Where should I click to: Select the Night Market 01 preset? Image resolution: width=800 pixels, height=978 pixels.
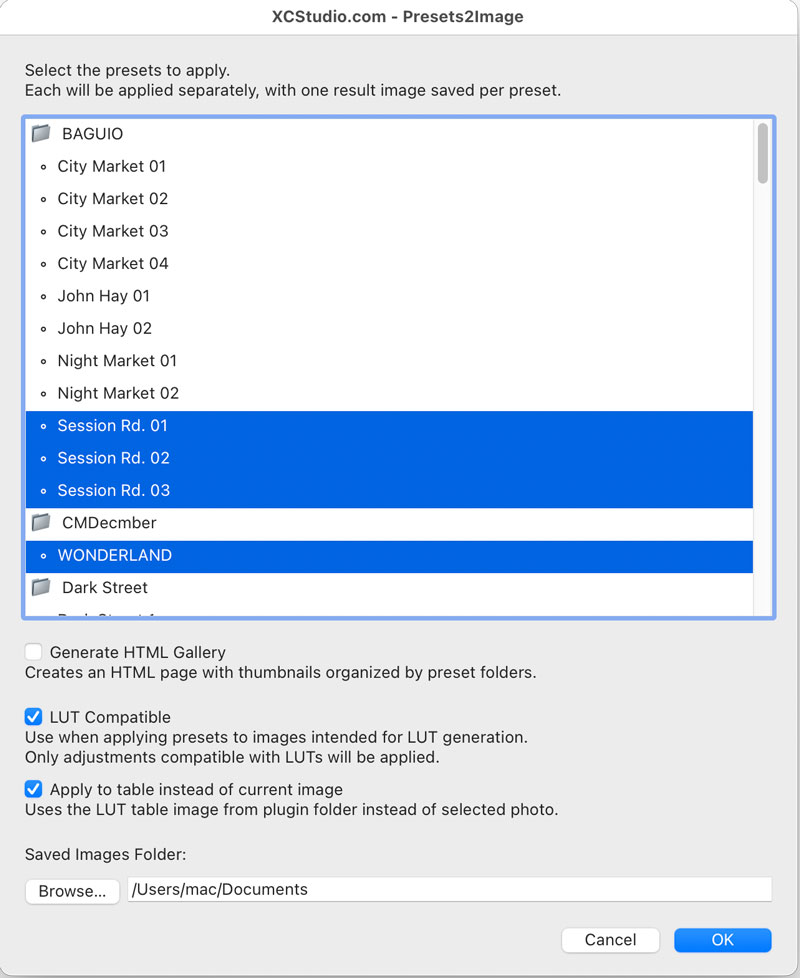117,360
